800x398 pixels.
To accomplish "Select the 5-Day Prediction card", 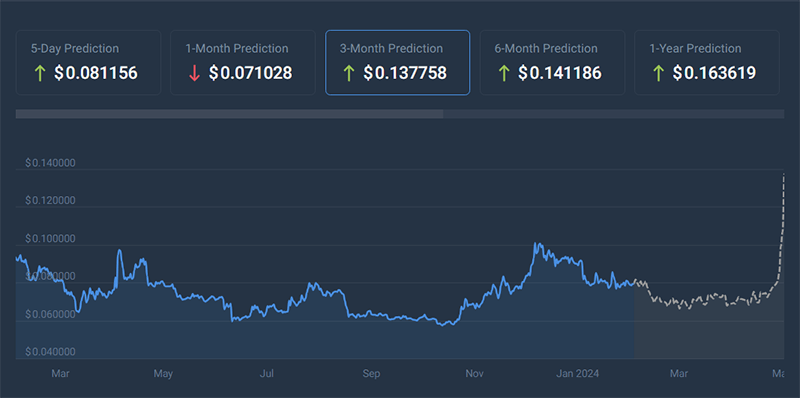I will (88, 62).
